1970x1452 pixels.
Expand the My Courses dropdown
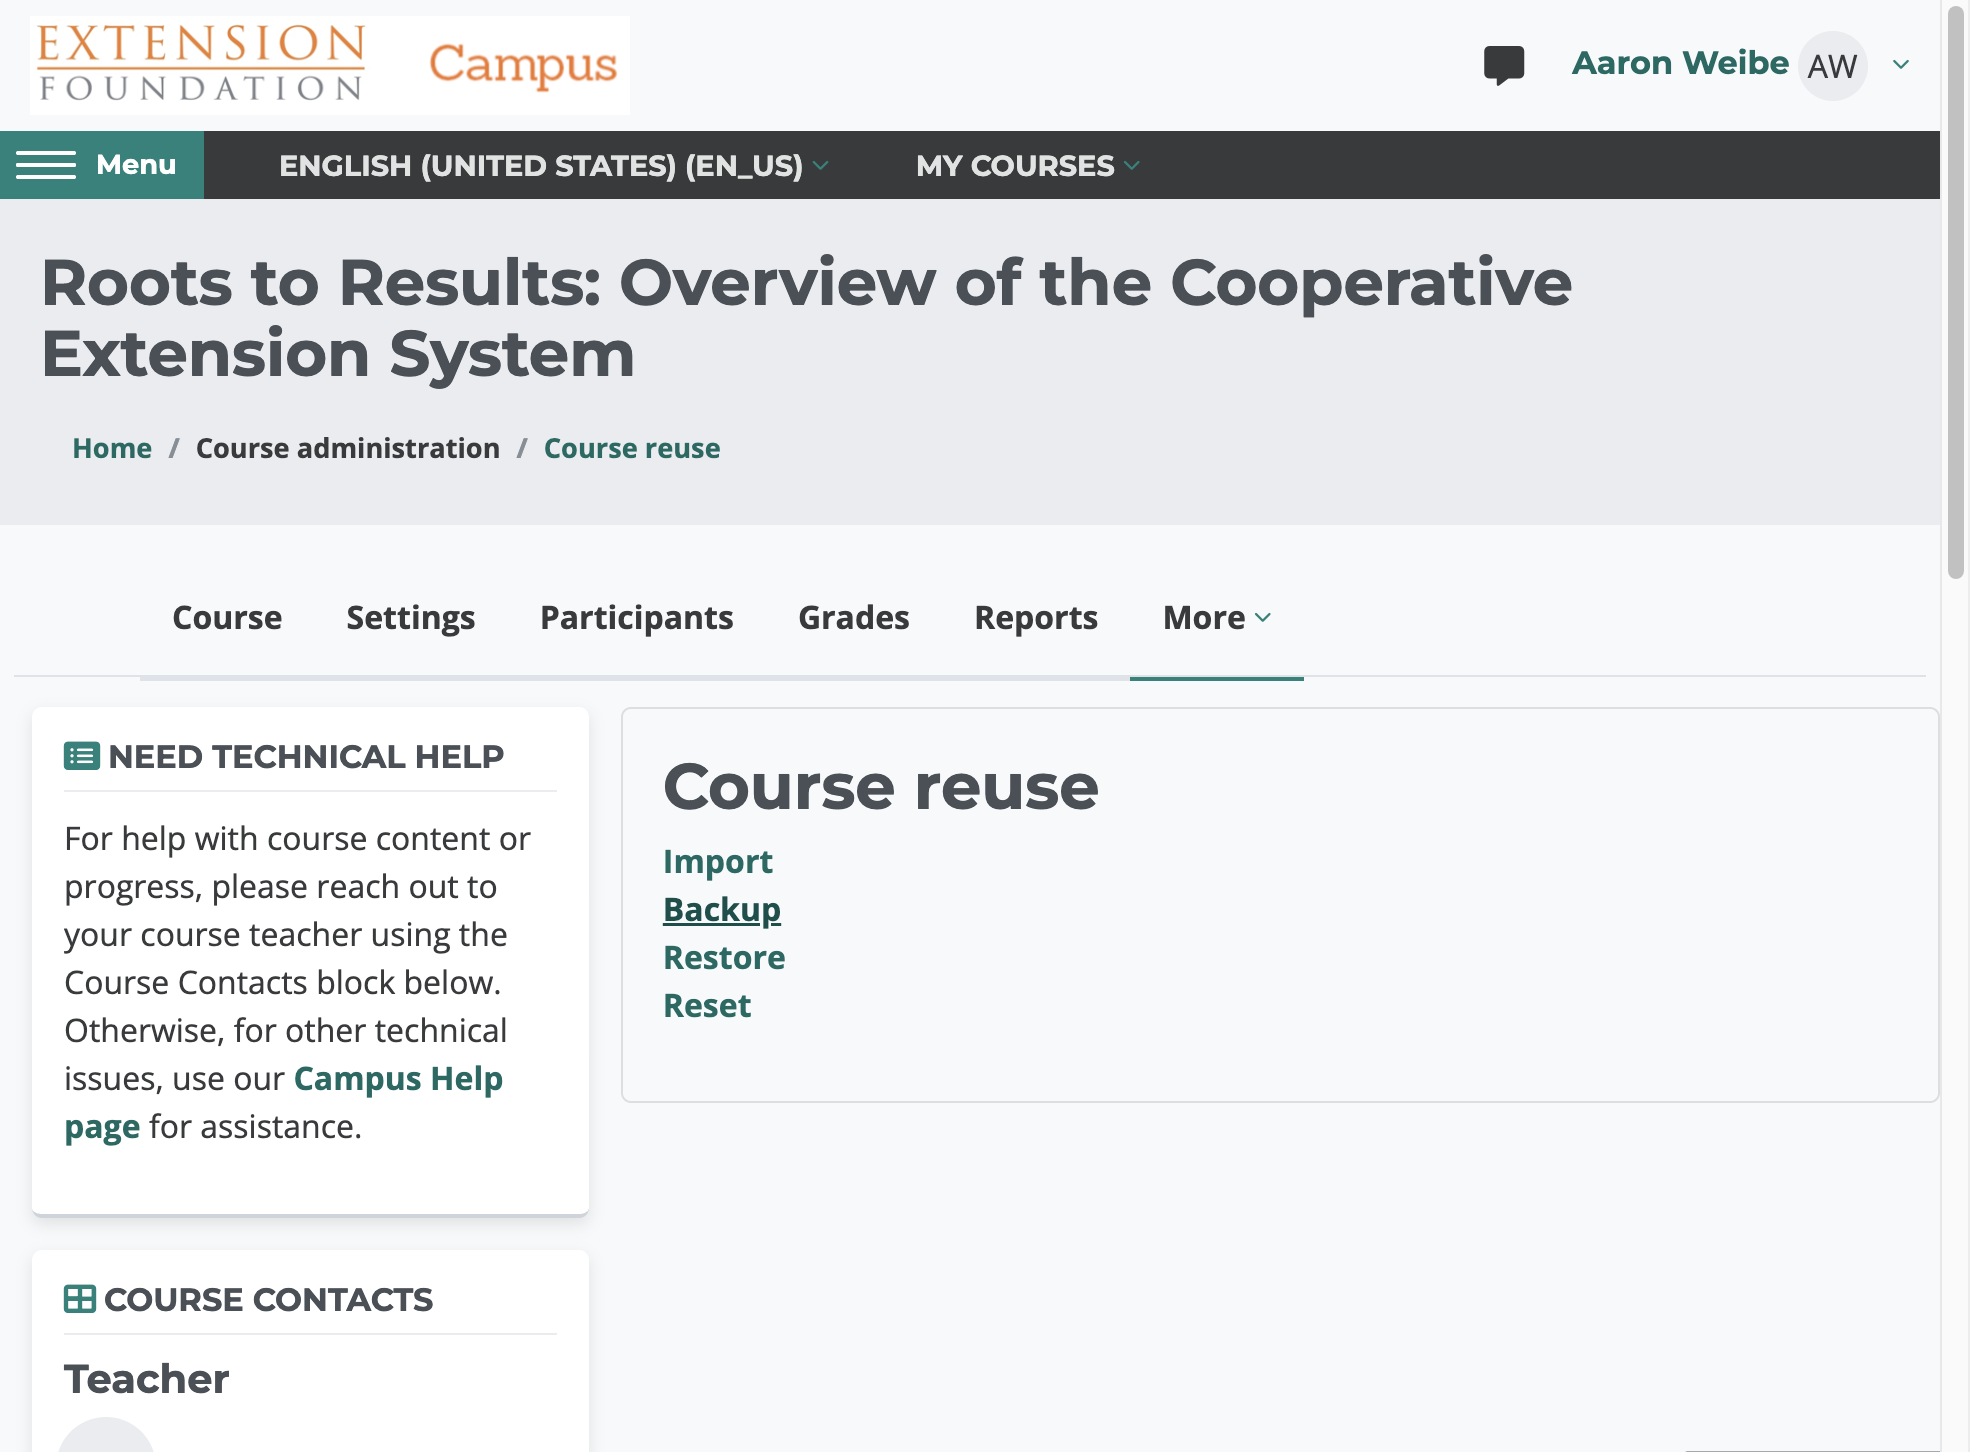(x=1028, y=165)
